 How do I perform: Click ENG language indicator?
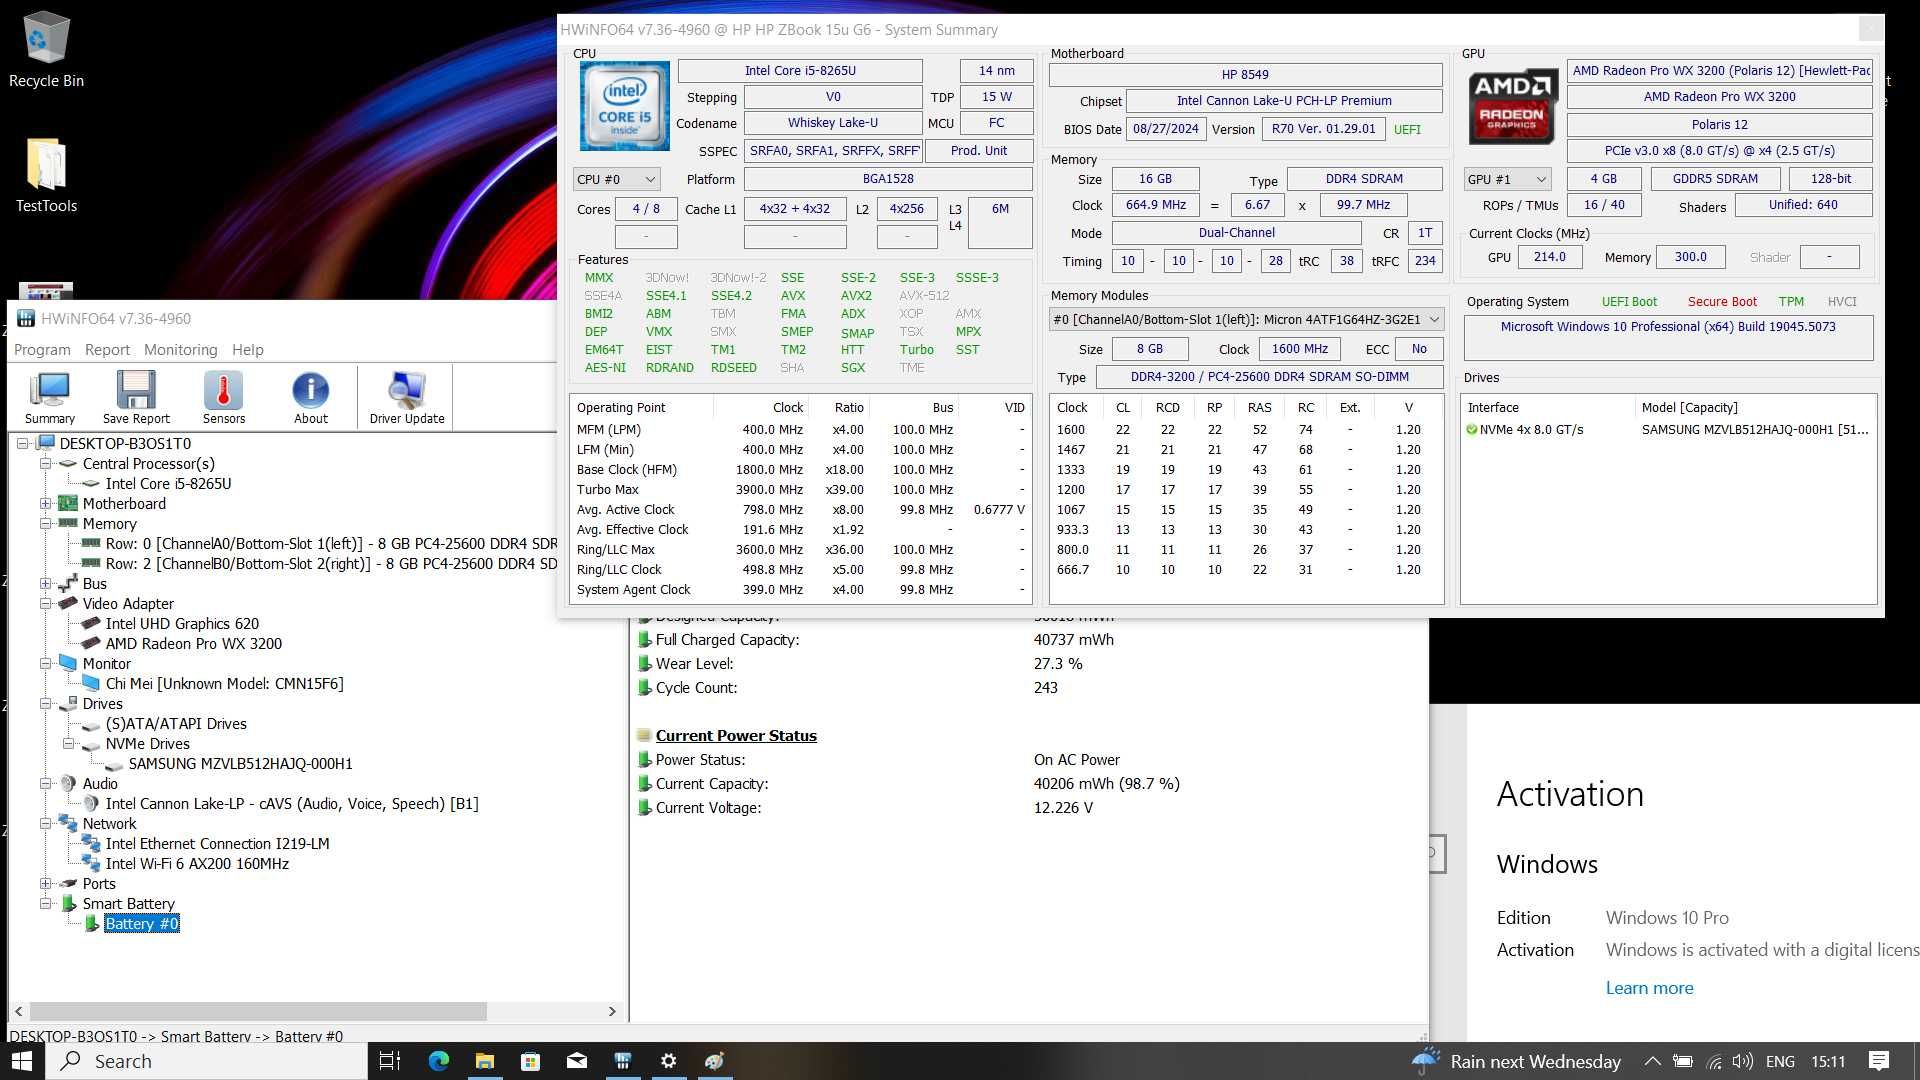click(1780, 1061)
